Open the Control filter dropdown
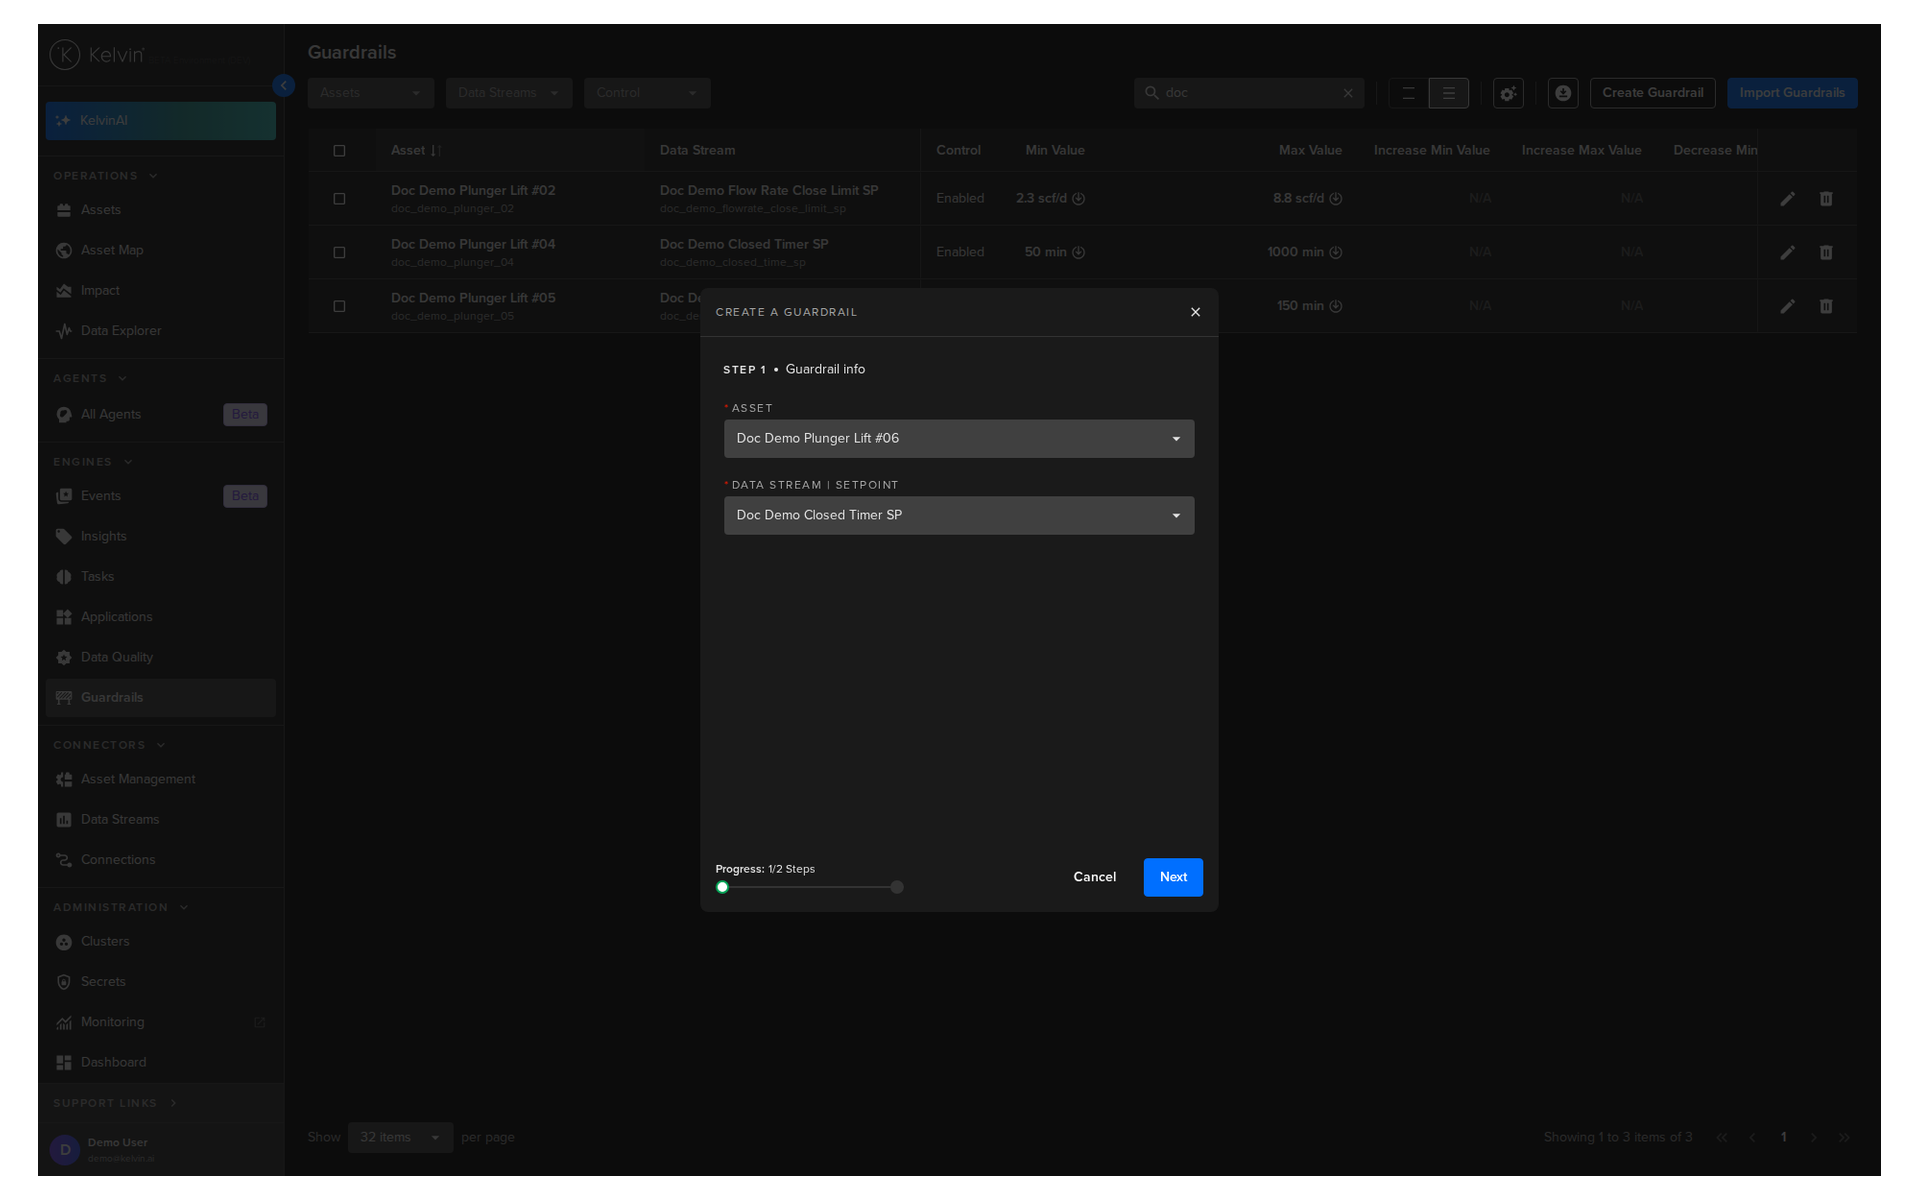 647,93
